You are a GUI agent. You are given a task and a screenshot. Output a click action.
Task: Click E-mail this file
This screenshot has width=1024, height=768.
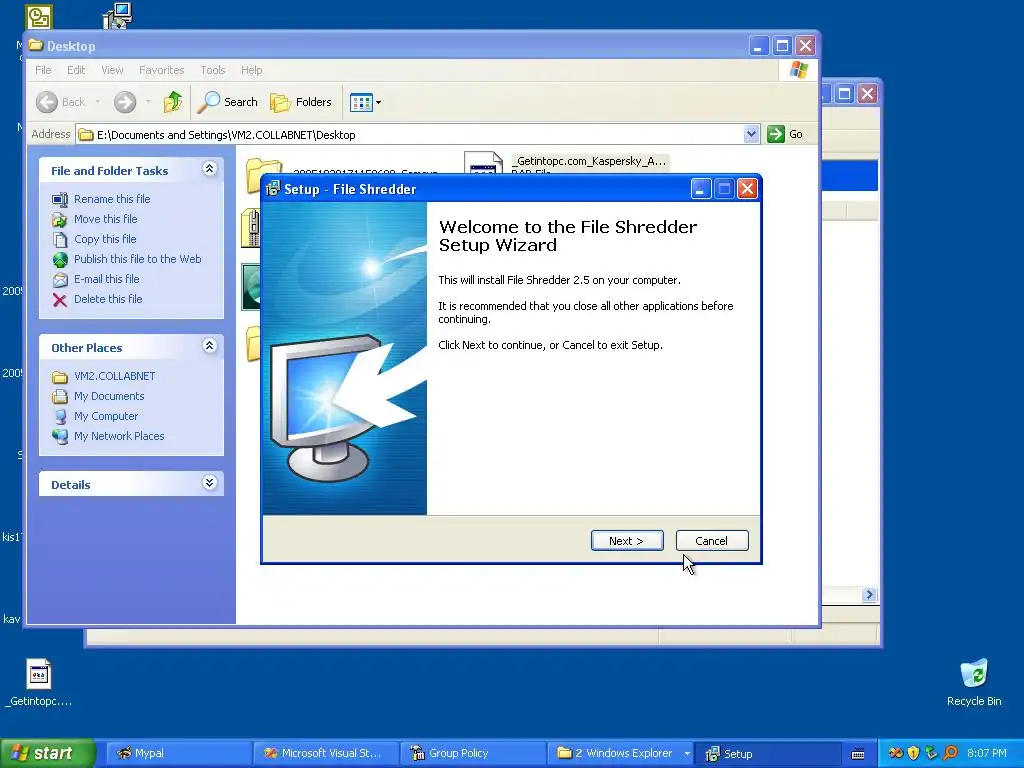coord(106,279)
